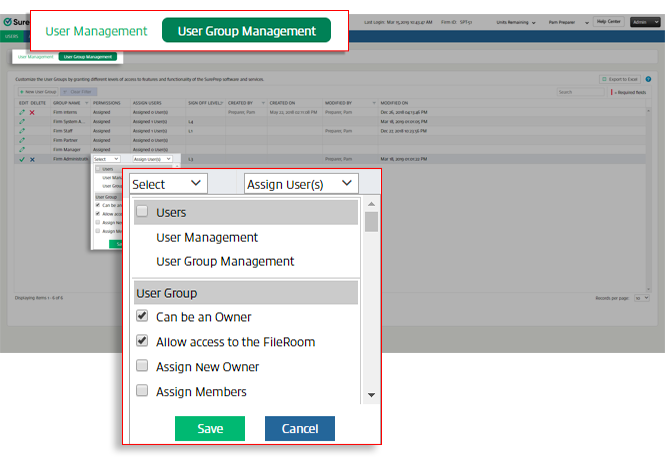Enable the Assign New Owner checkbox
The width and height of the screenshot is (665, 467).
[x=142, y=367]
